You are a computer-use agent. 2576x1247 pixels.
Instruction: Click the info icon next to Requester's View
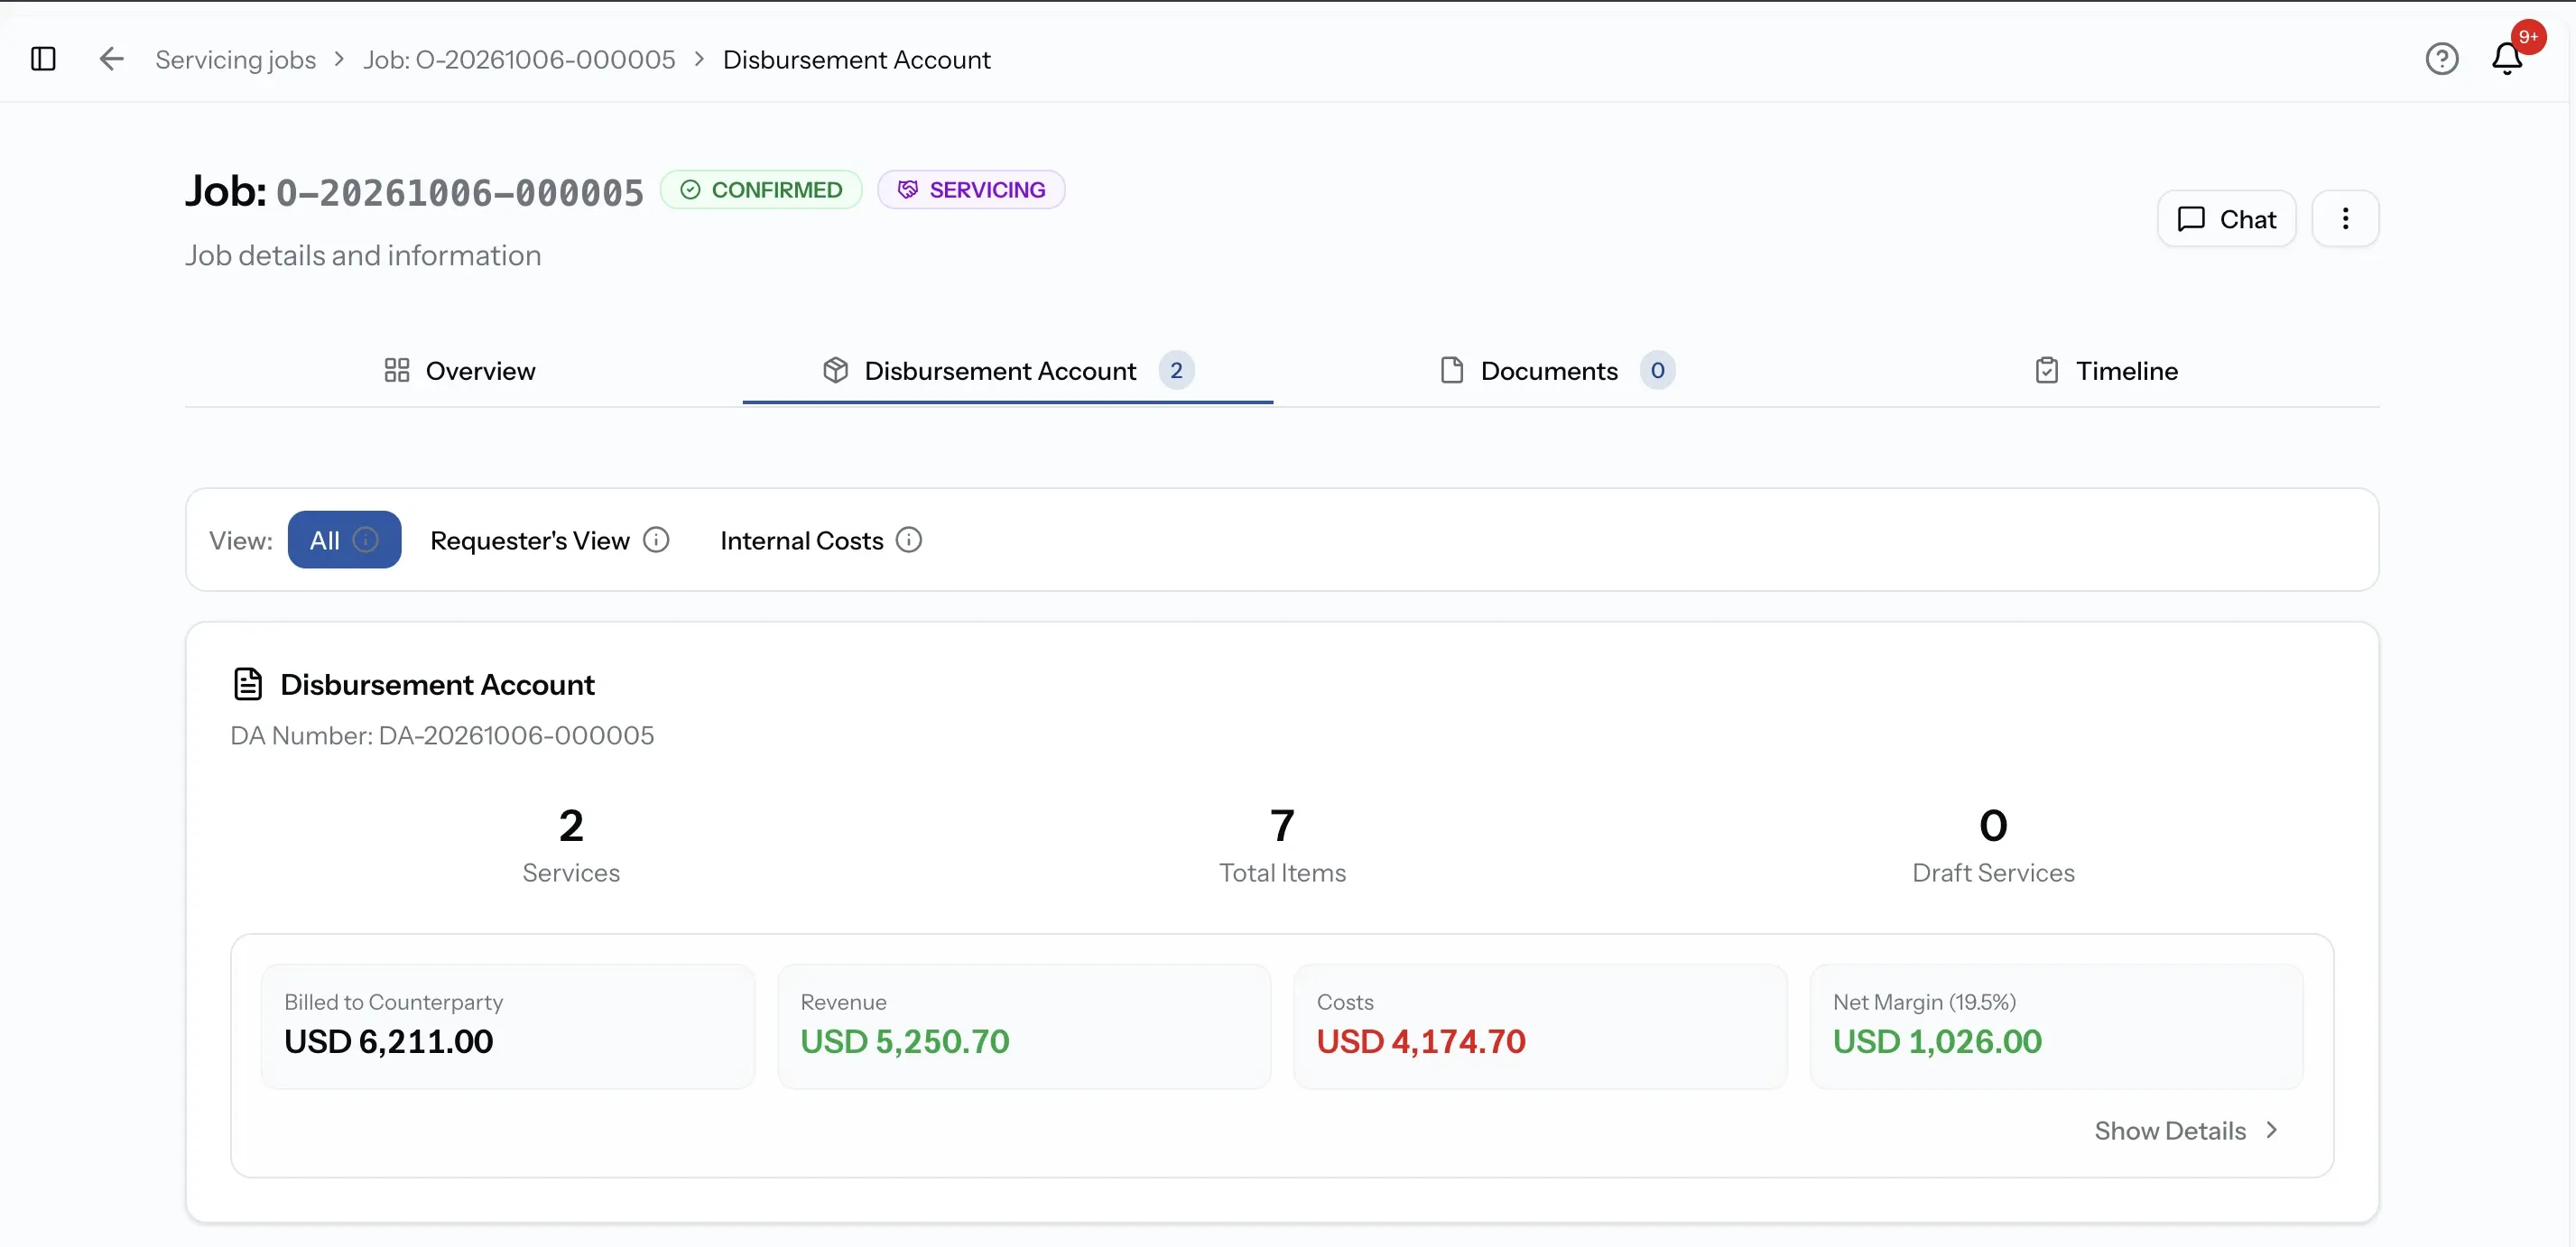(x=656, y=540)
